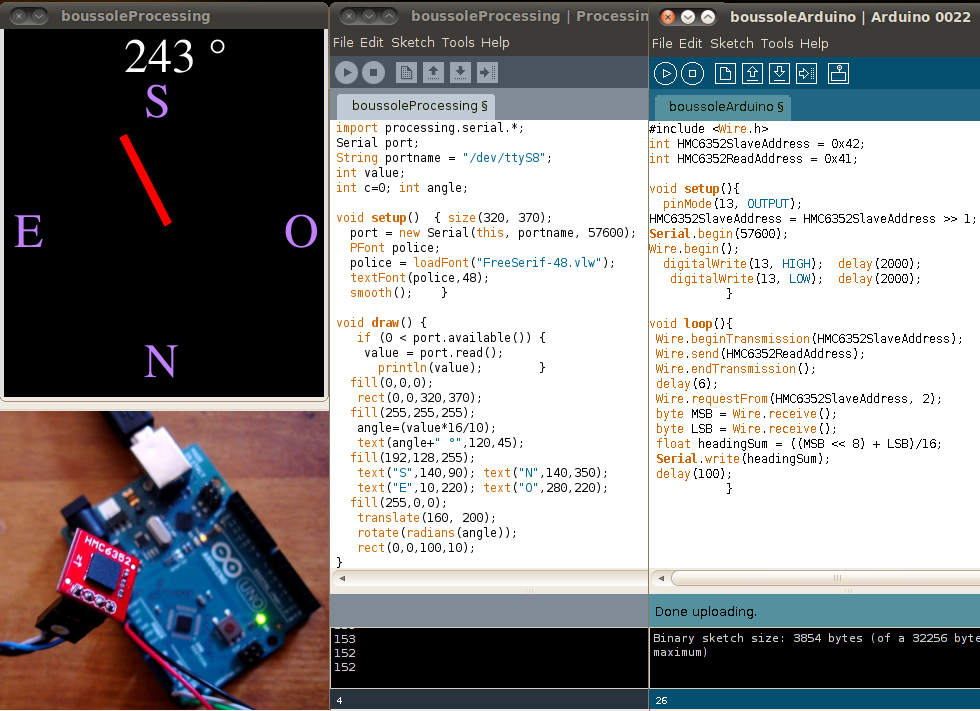Maximize the Arduino IDE window
Image resolution: width=980 pixels, height=711 pixels.
(x=708, y=17)
